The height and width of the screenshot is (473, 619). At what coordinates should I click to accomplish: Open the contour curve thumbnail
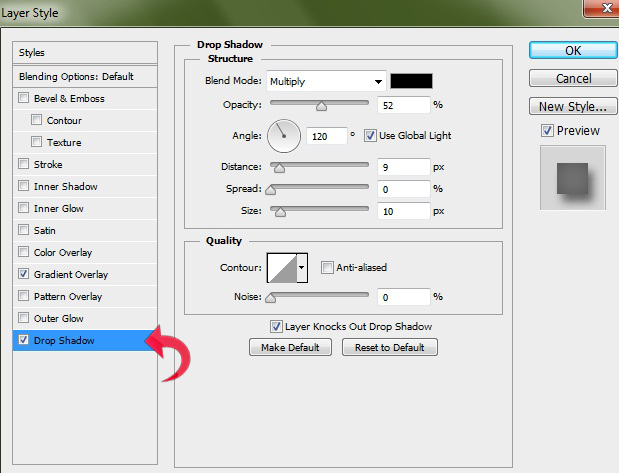click(x=281, y=267)
